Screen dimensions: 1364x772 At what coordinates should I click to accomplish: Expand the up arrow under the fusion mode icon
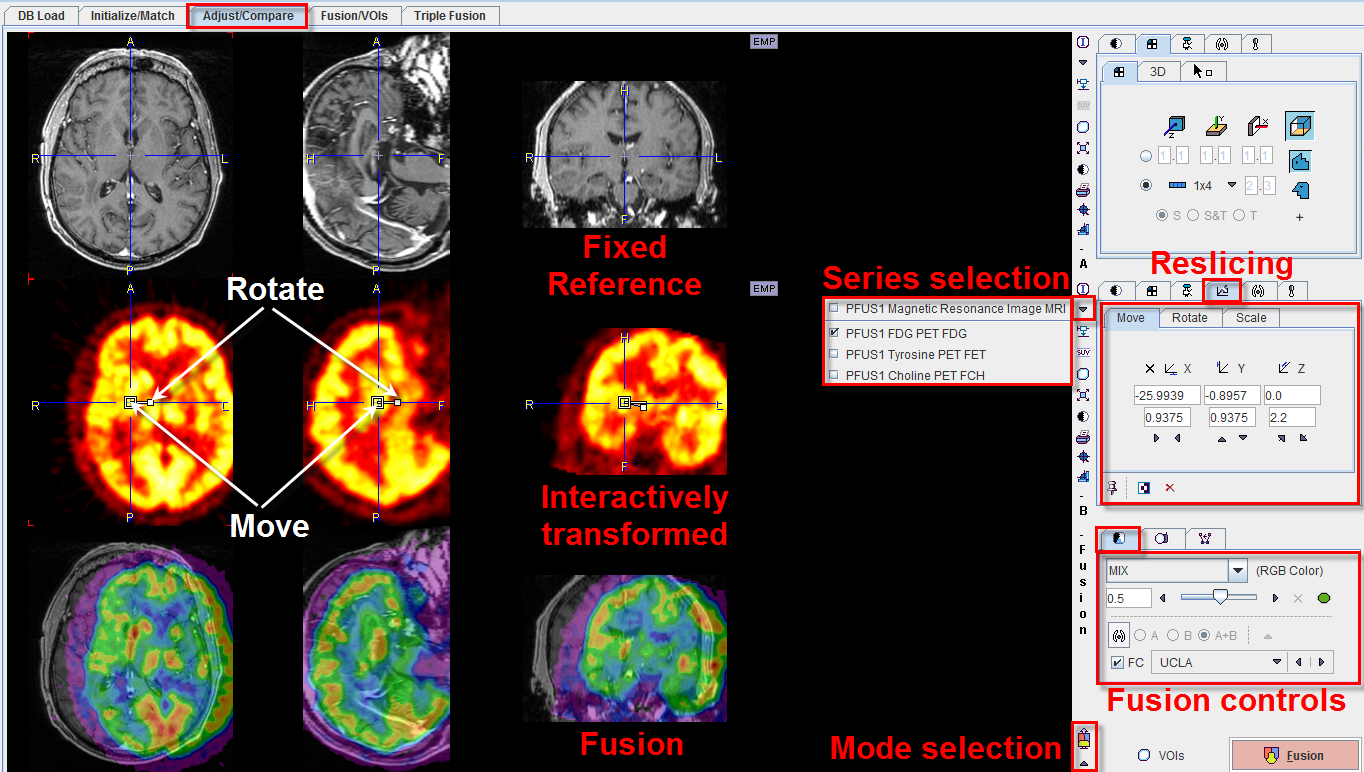(1083, 763)
